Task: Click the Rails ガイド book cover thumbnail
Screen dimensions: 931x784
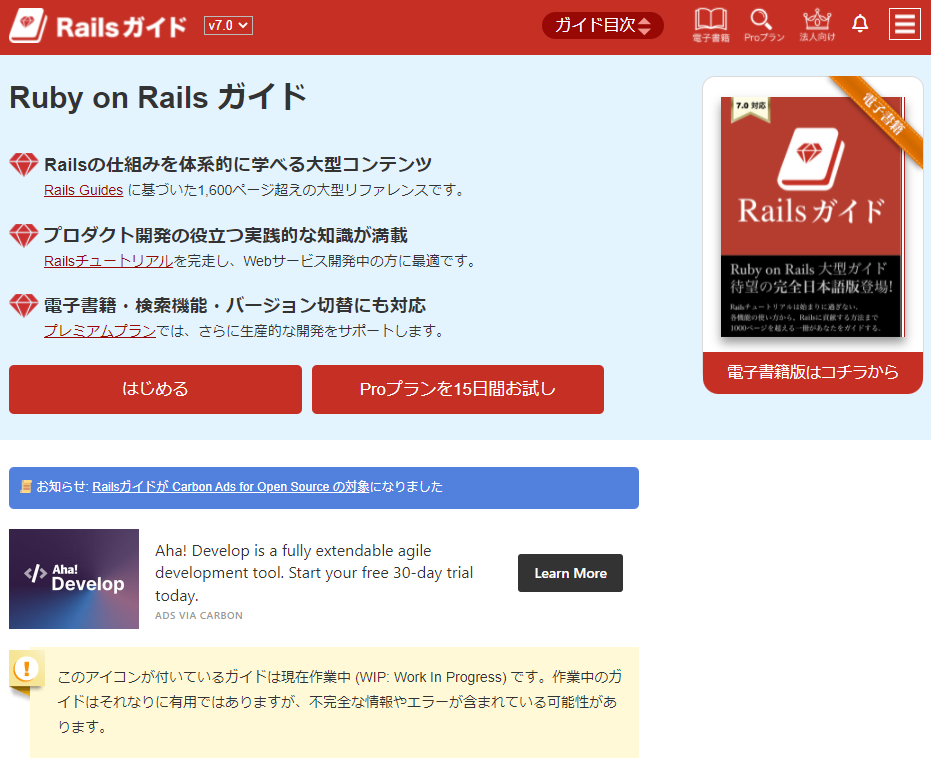Action: pos(812,218)
